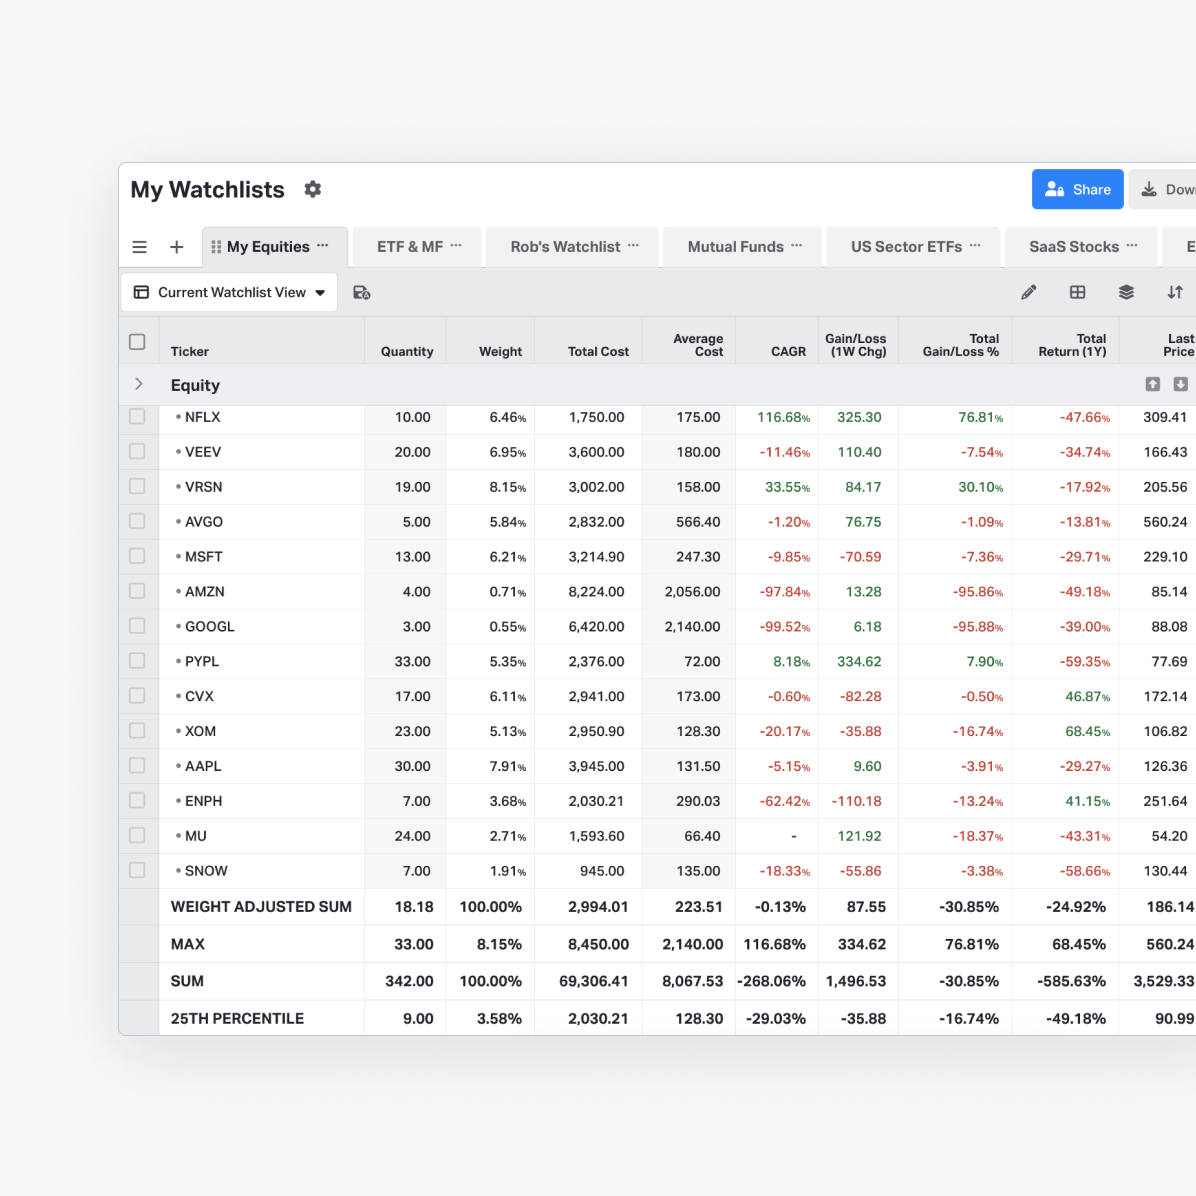
Task: Click the WEIGHT ADJUSTED SUM row label
Action: coord(261,907)
